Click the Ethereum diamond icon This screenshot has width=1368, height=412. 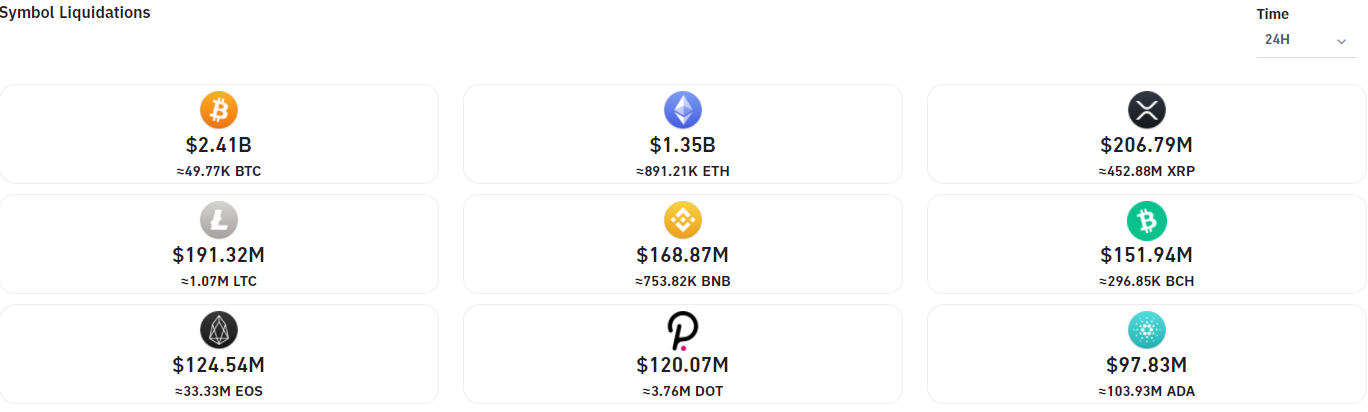tap(683, 110)
